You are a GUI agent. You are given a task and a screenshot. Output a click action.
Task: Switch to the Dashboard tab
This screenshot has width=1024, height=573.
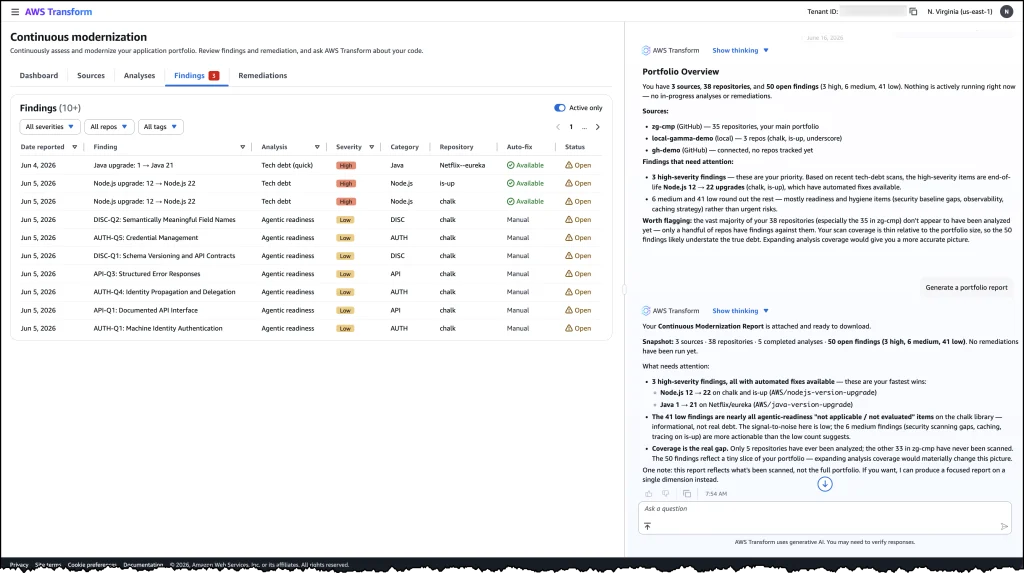pos(39,76)
